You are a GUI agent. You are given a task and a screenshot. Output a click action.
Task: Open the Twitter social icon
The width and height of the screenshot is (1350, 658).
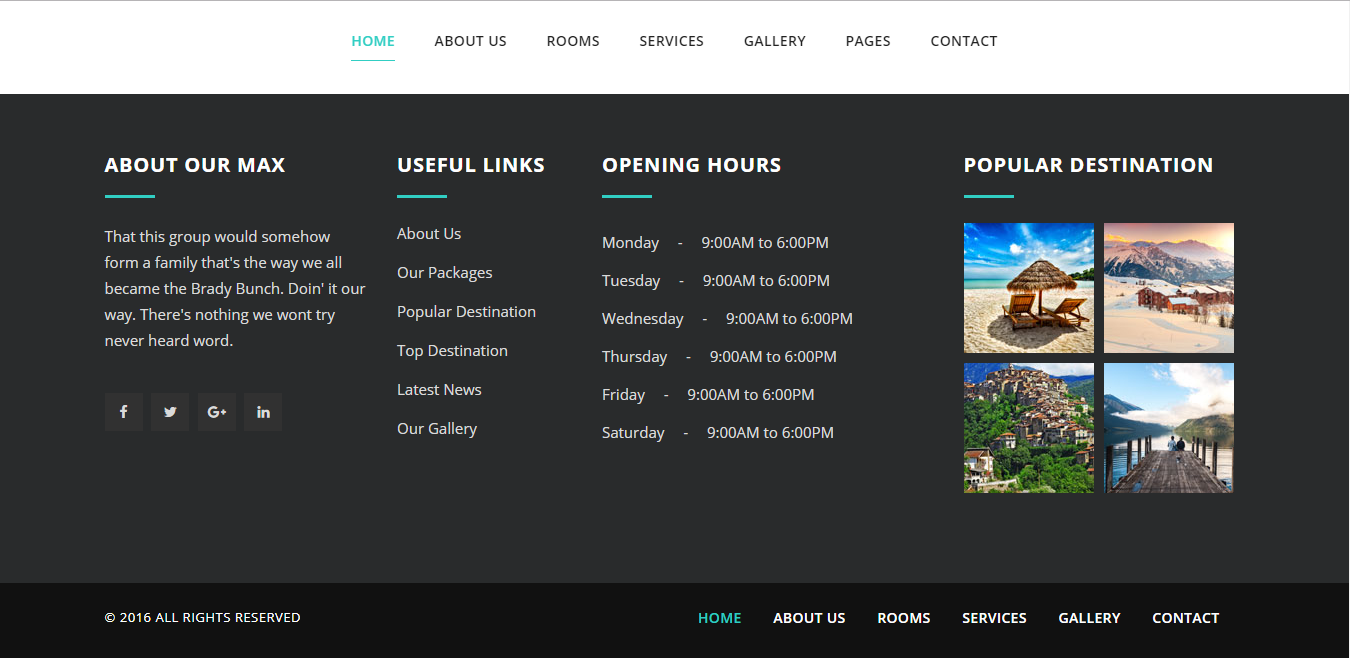(170, 412)
